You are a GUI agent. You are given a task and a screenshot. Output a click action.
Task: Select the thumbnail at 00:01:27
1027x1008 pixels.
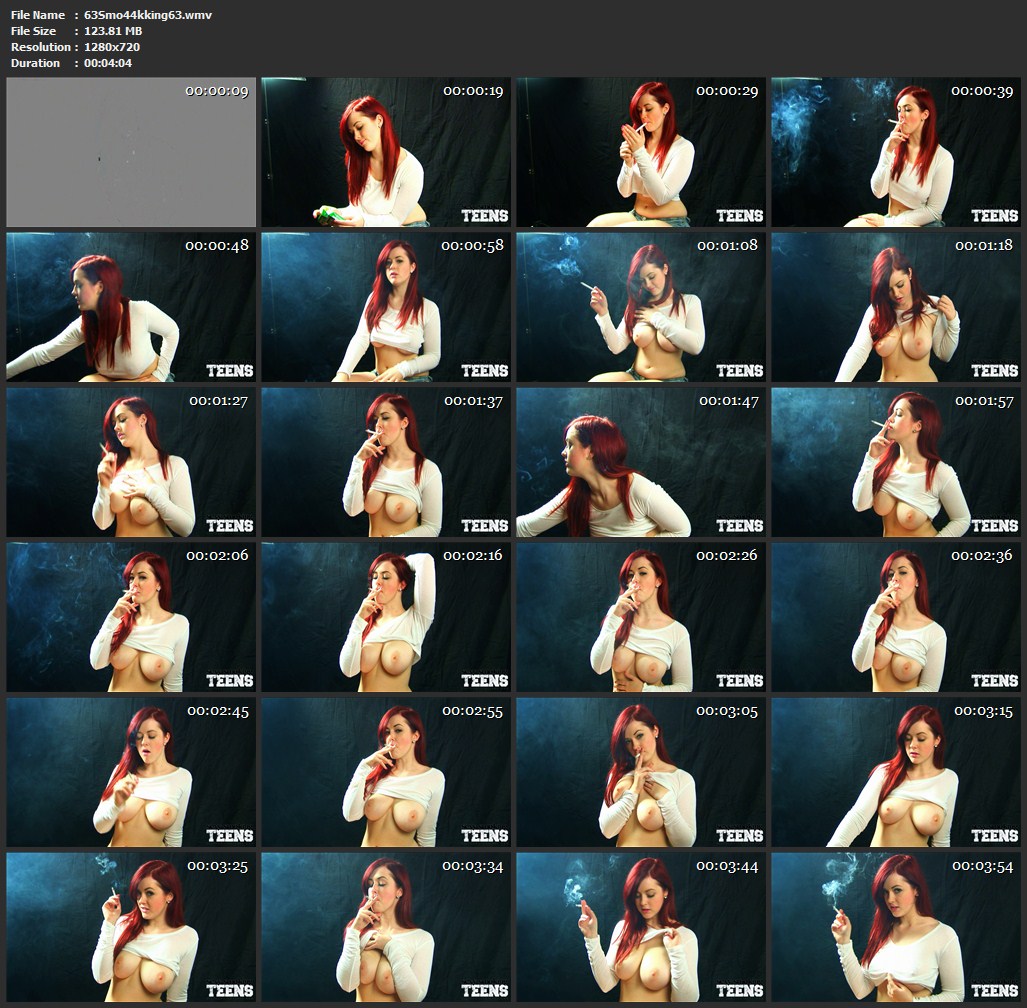coord(131,462)
